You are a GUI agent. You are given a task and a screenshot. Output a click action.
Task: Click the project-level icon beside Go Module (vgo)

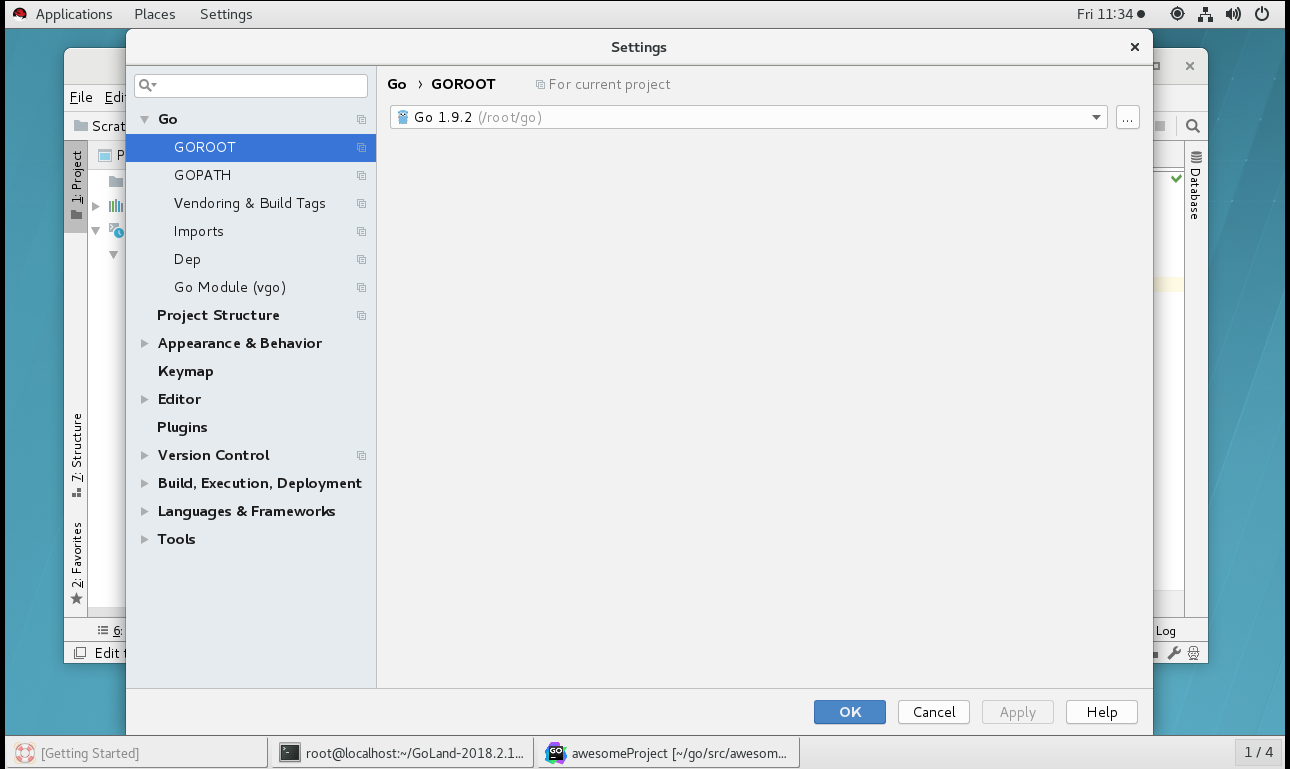pyautogui.click(x=362, y=287)
